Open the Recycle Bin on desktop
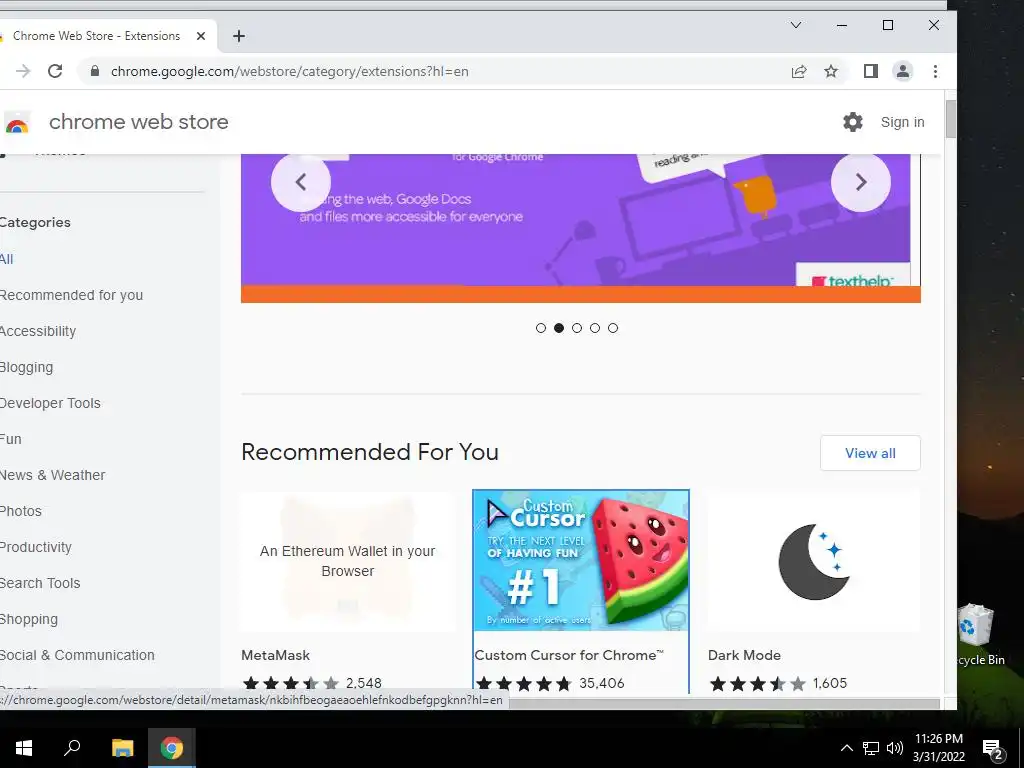This screenshot has height=768, width=1024. pos(978,635)
